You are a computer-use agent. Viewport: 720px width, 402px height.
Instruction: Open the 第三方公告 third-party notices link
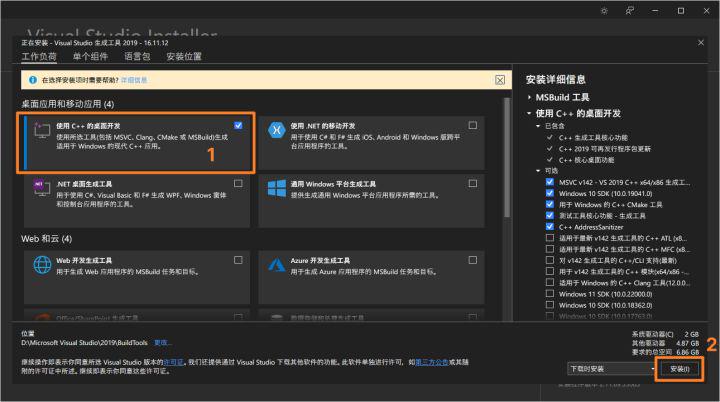[x=432, y=362]
